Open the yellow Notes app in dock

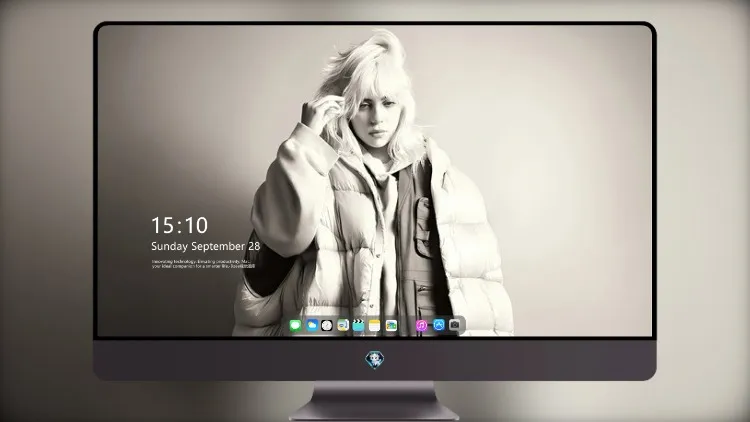(375, 325)
